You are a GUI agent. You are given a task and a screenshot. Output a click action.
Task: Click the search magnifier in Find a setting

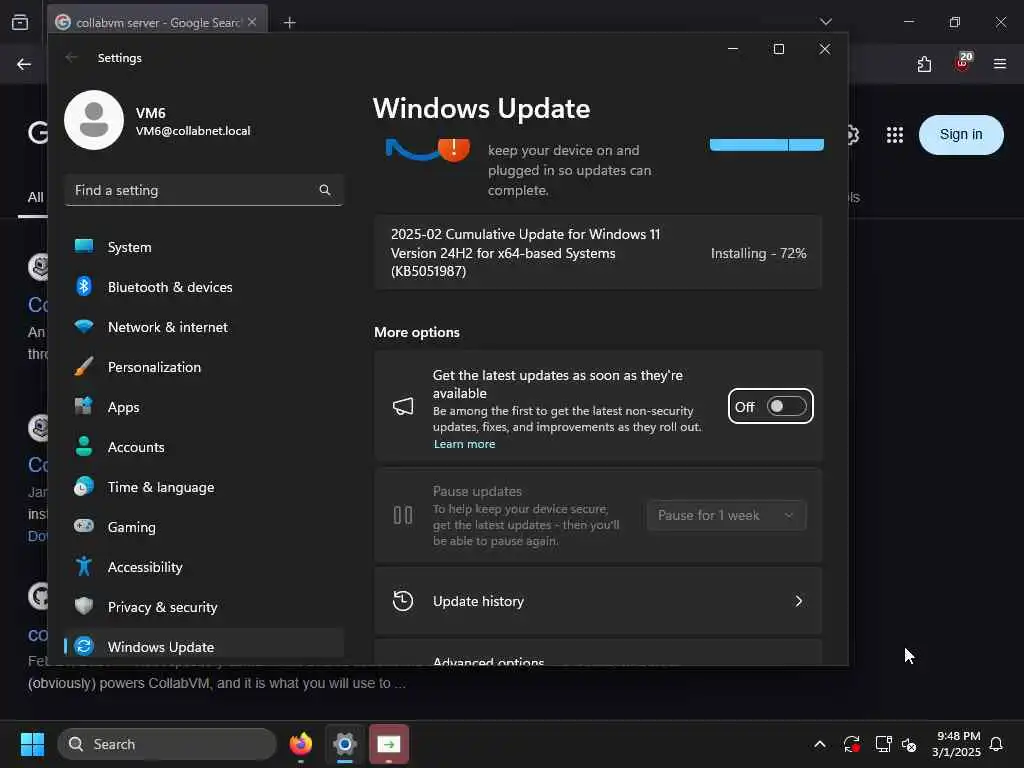pyautogui.click(x=325, y=190)
